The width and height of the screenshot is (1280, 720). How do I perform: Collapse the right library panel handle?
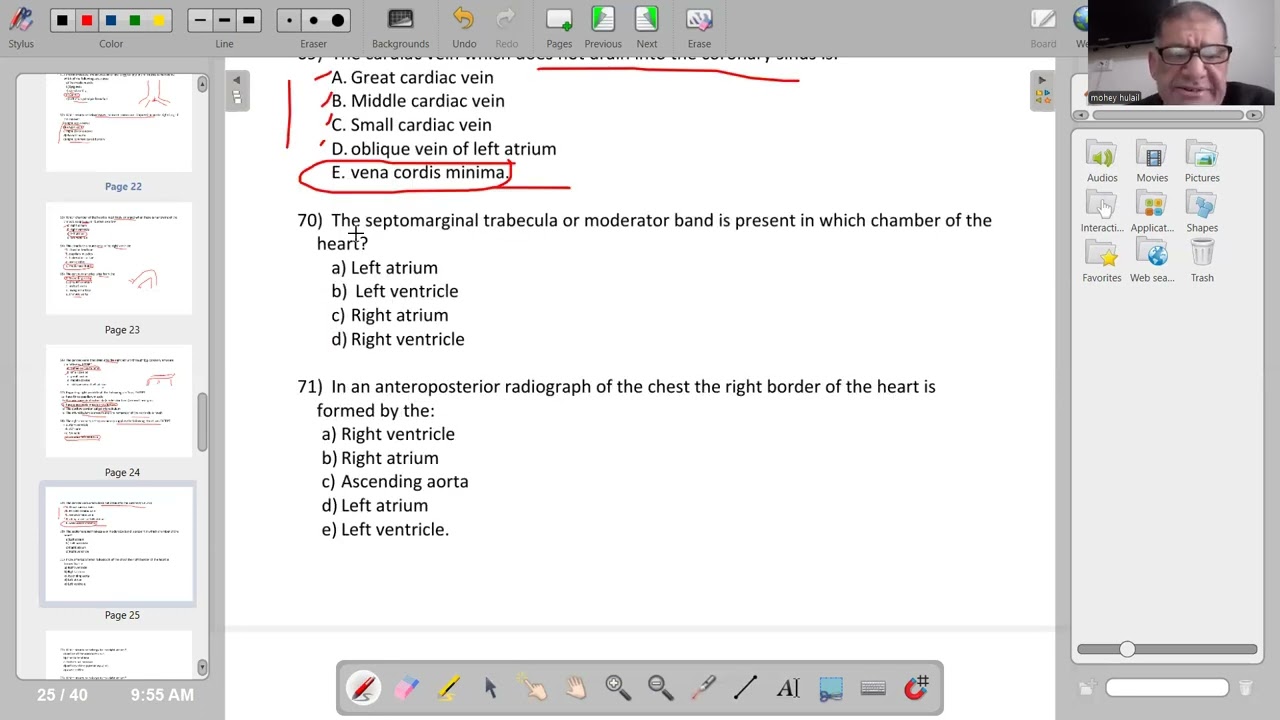[1042, 90]
